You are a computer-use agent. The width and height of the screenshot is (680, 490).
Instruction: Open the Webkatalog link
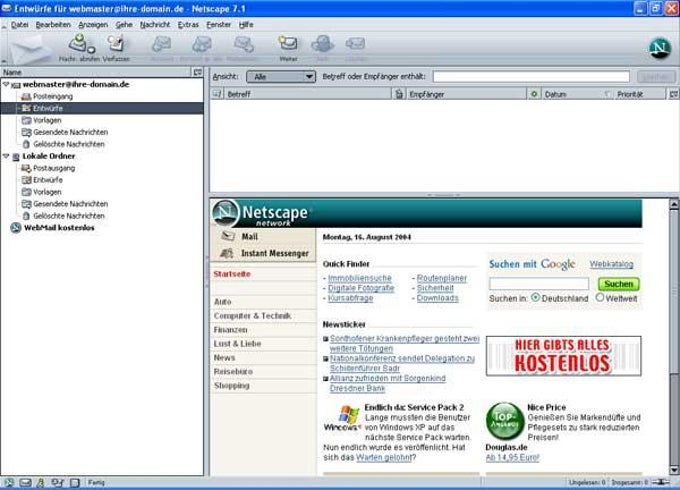point(611,264)
